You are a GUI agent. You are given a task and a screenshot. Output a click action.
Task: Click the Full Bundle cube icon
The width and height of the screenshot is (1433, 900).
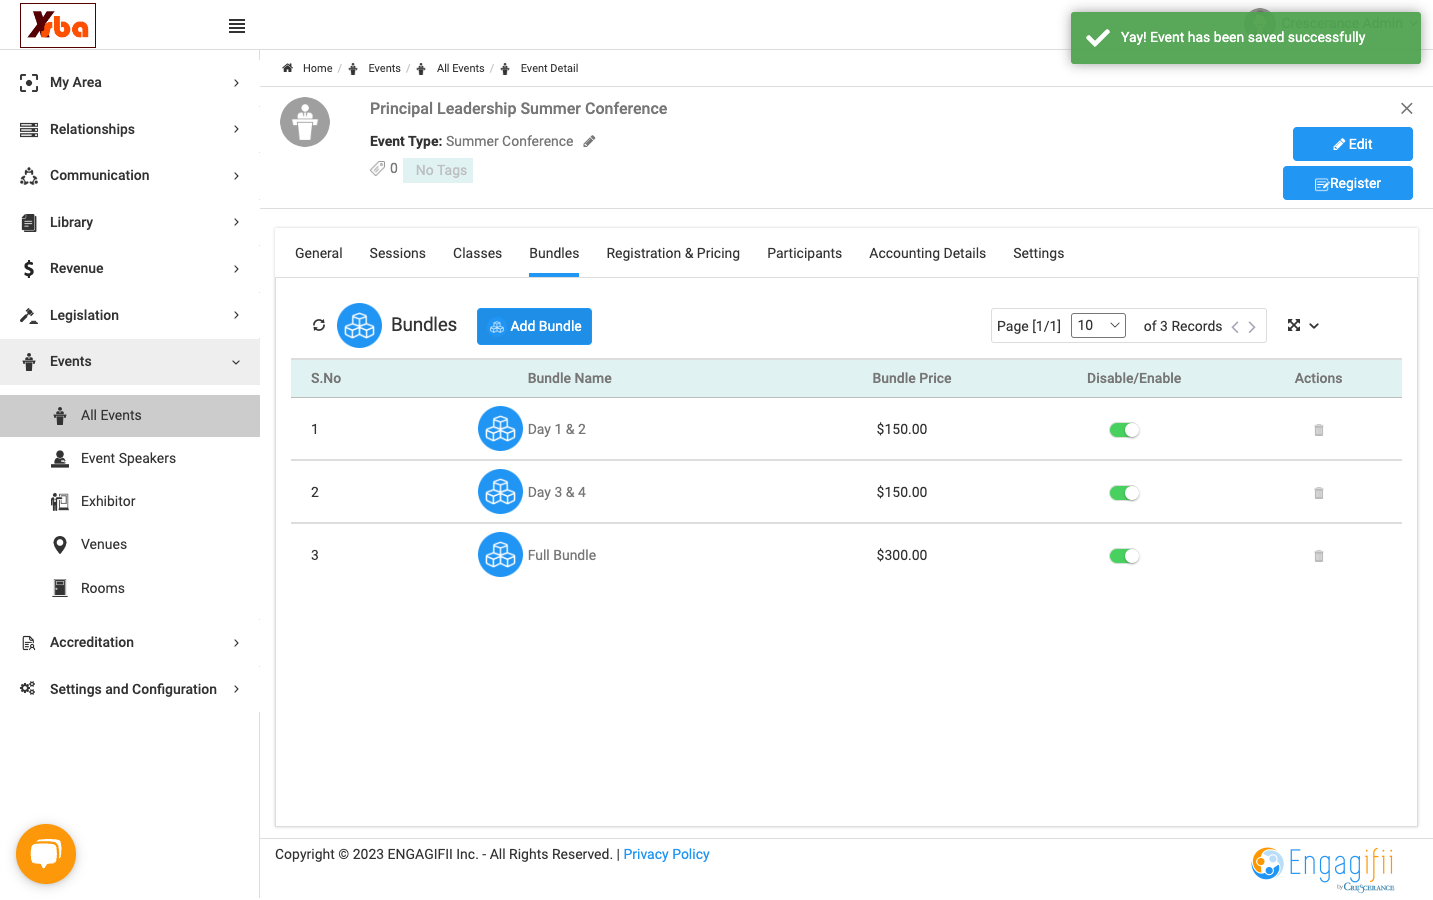point(500,555)
